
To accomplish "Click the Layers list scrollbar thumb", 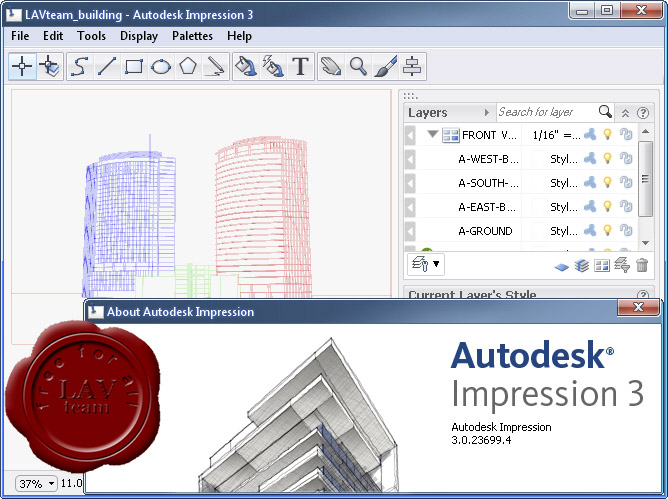I will pyautogui.click(x=645, y=179).
